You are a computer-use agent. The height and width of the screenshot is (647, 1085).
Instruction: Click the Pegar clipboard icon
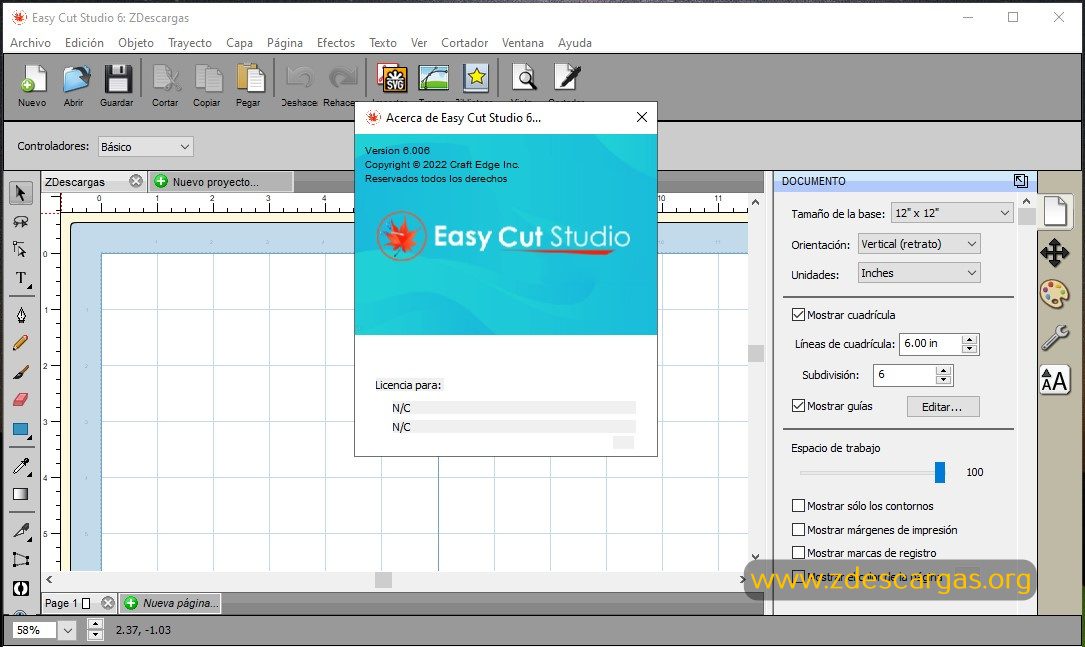tap(249, 78)
